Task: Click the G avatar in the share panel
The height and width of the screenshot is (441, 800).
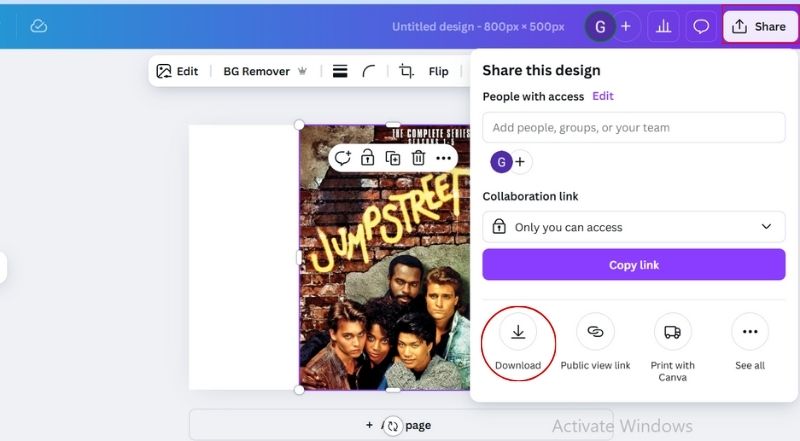Action: point(502,162)
